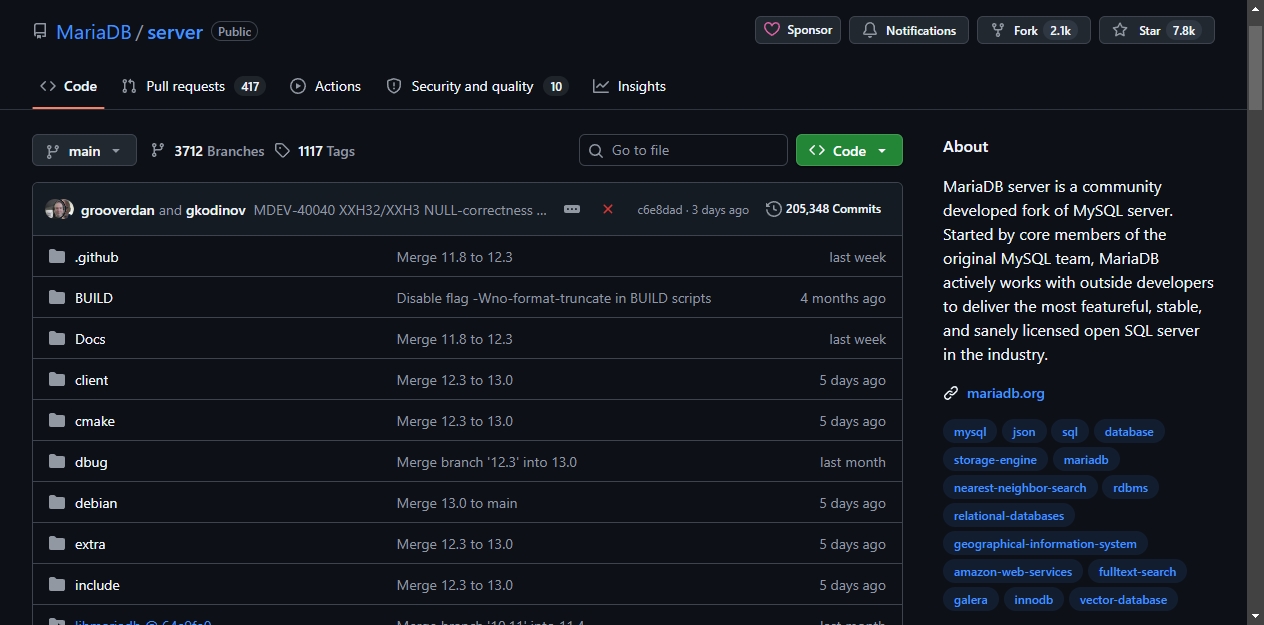The height and width of the screenshot is (625, 1264).
Task: Open the Insights tab
Action: click(629, 86)
